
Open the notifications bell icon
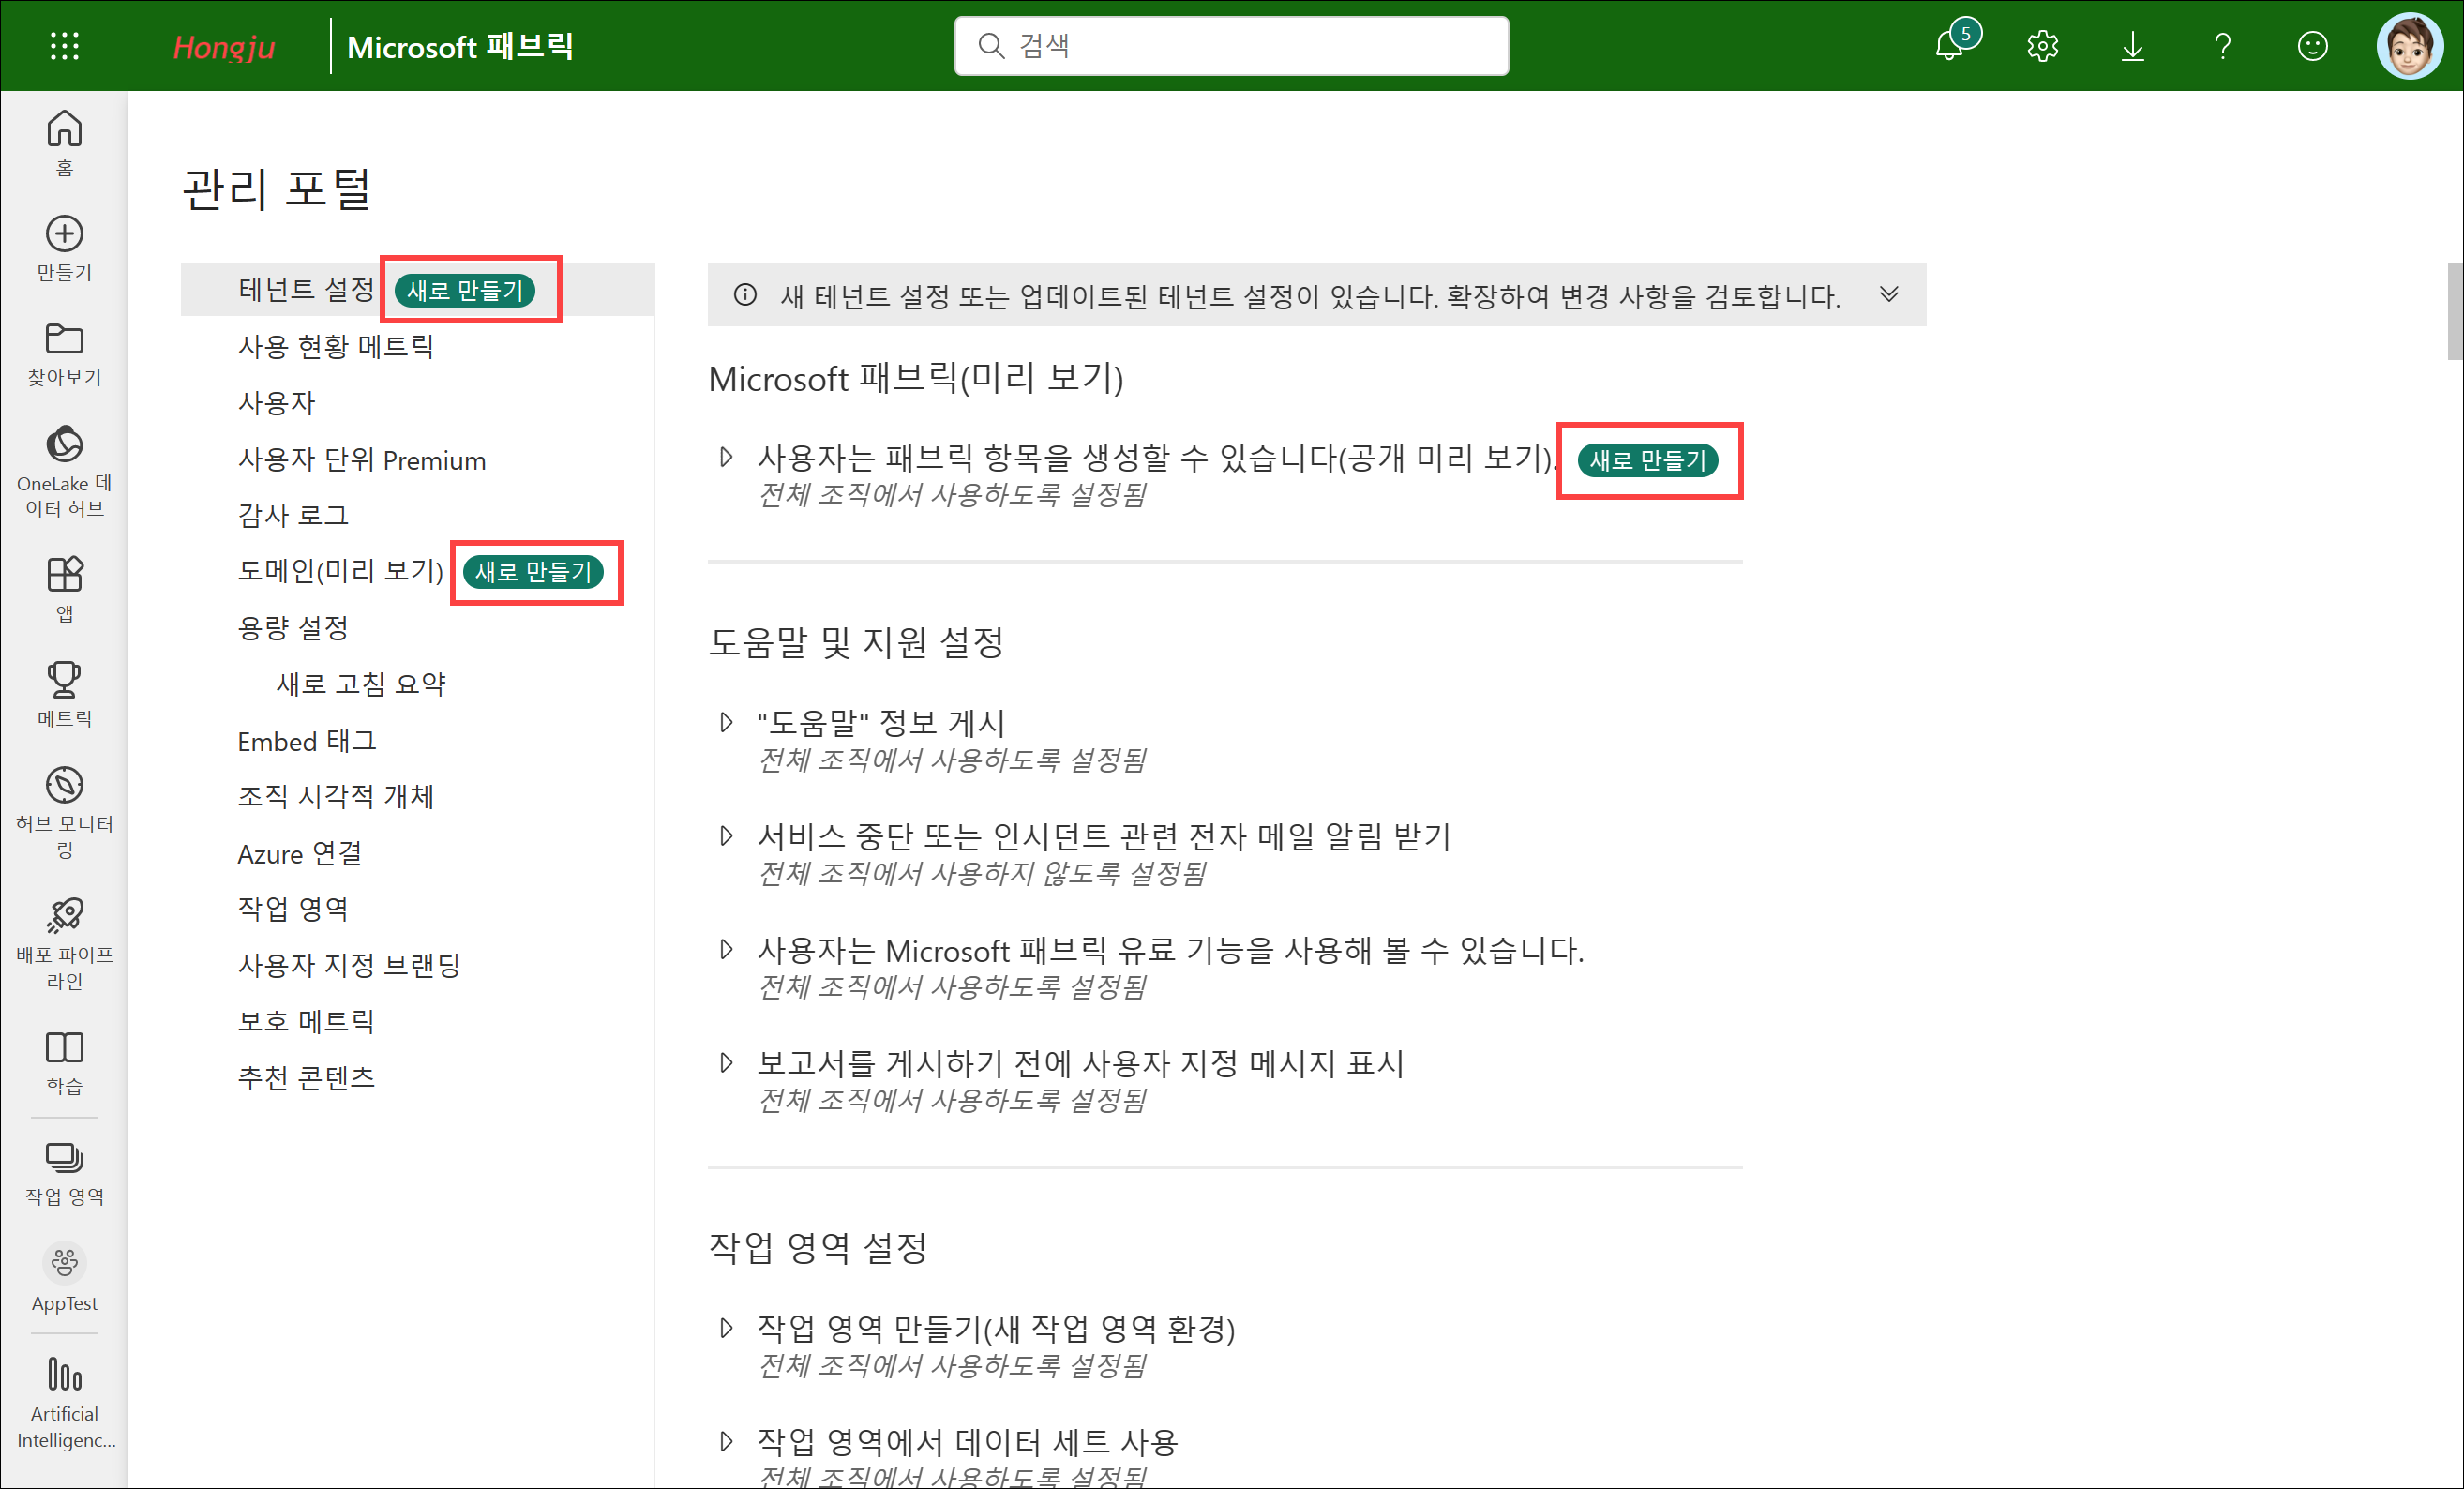tap(1951, 46)
